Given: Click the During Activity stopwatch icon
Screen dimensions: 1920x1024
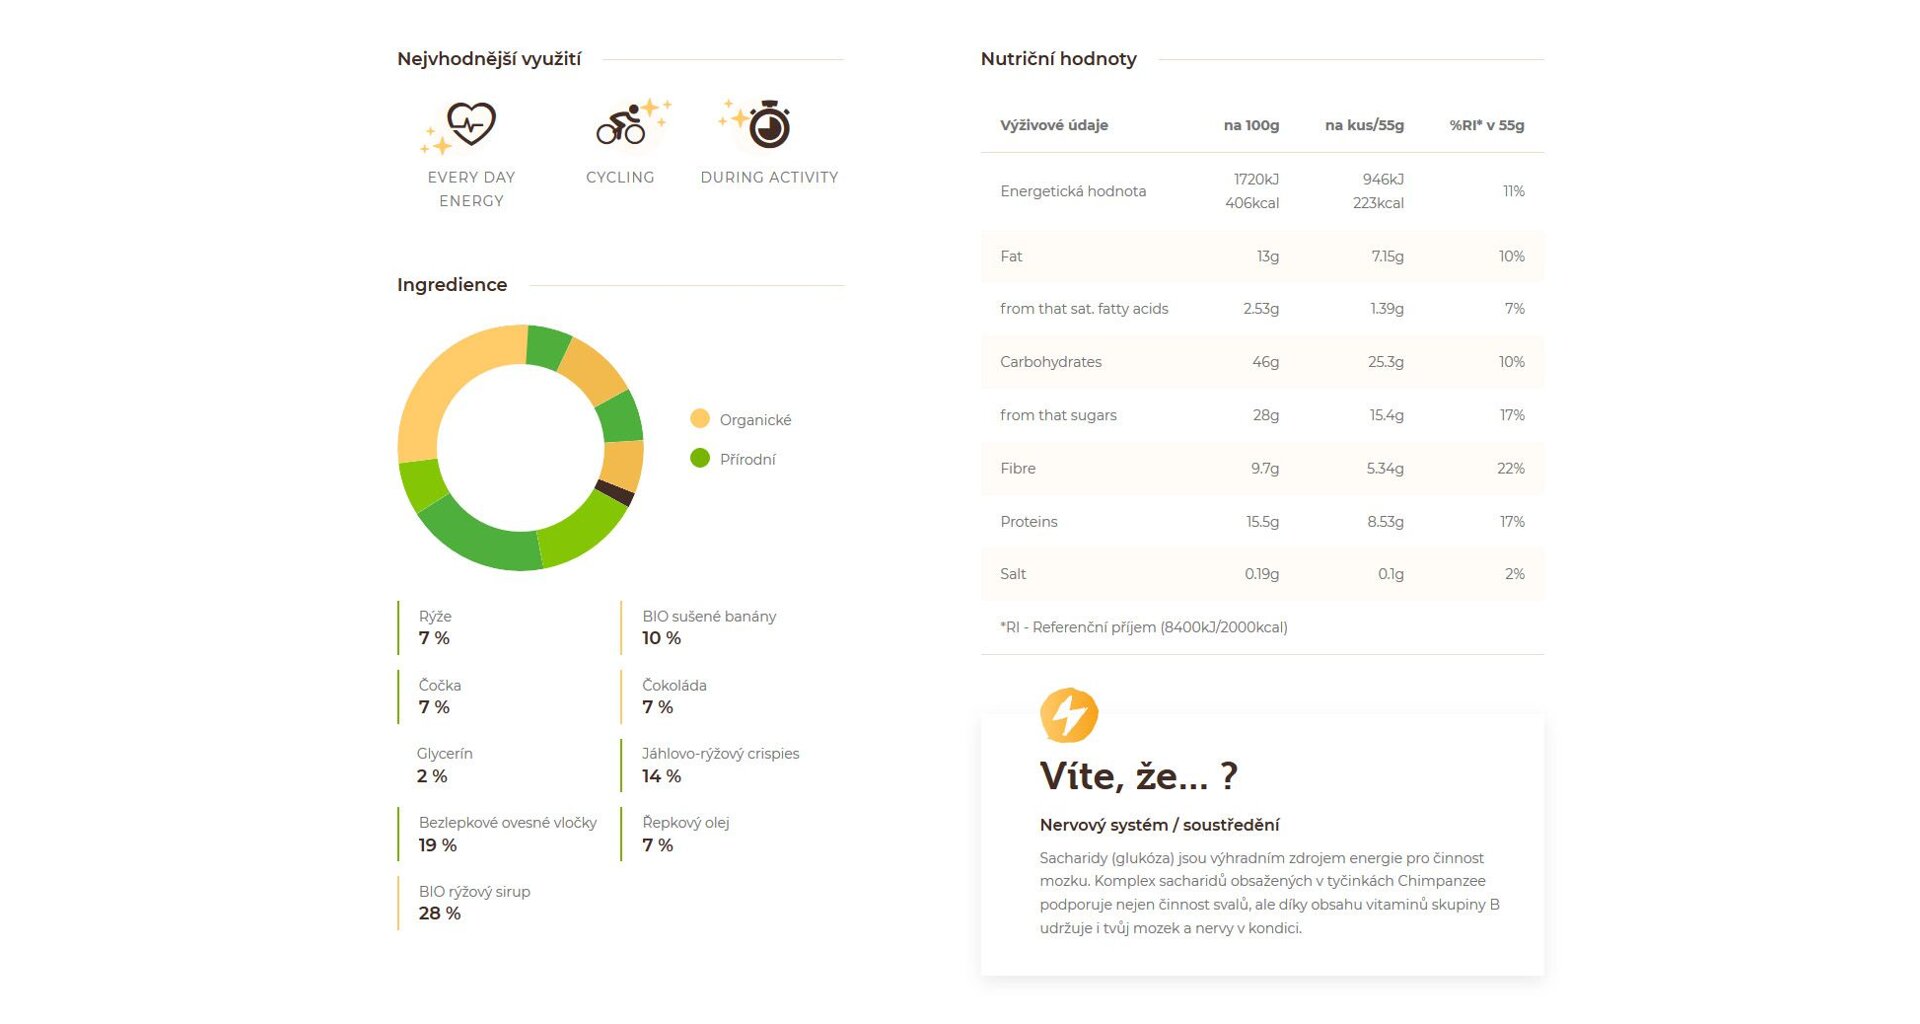Looking at the screenshot, I should (x=769, y=126).
